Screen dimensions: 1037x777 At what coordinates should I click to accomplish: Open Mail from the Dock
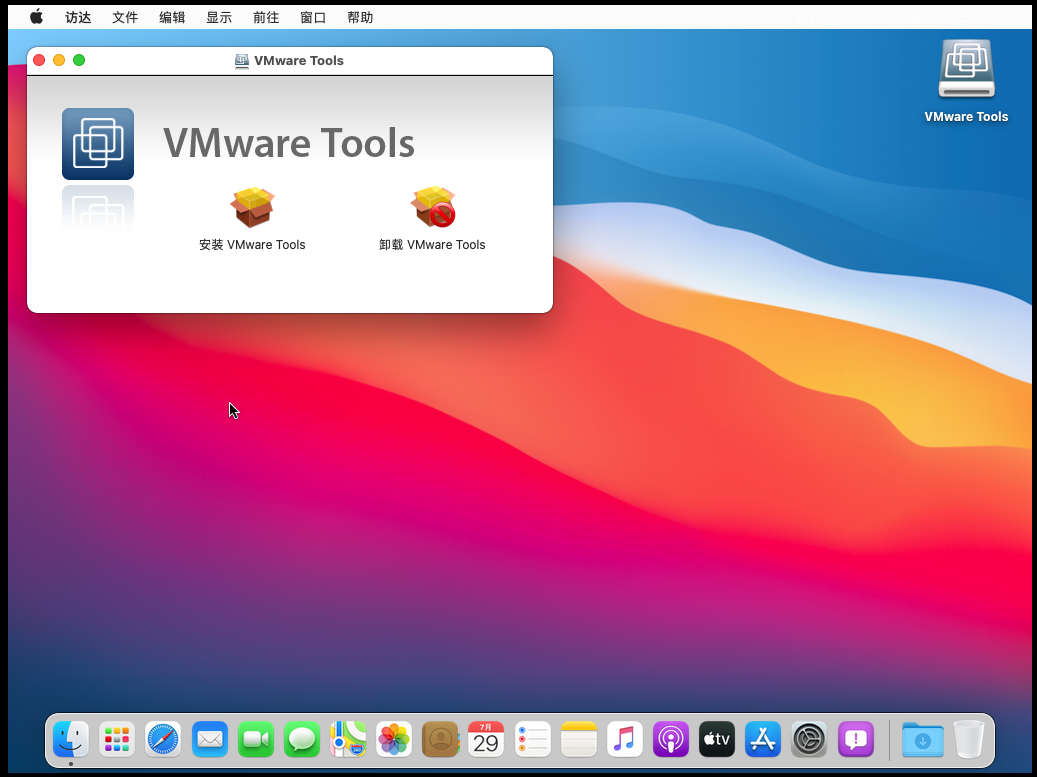210,739
